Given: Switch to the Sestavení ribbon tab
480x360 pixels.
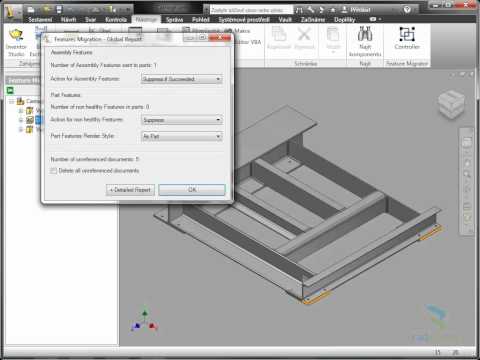Looking at the screenshot, I should [x=40, y=20].
